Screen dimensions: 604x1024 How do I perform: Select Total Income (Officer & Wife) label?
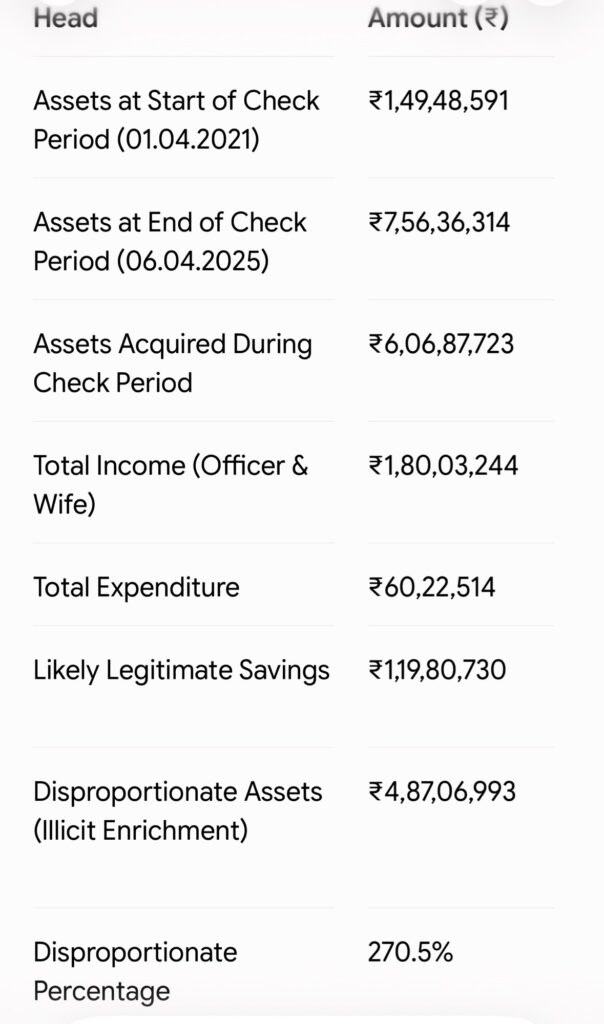(x=170, y=485)
